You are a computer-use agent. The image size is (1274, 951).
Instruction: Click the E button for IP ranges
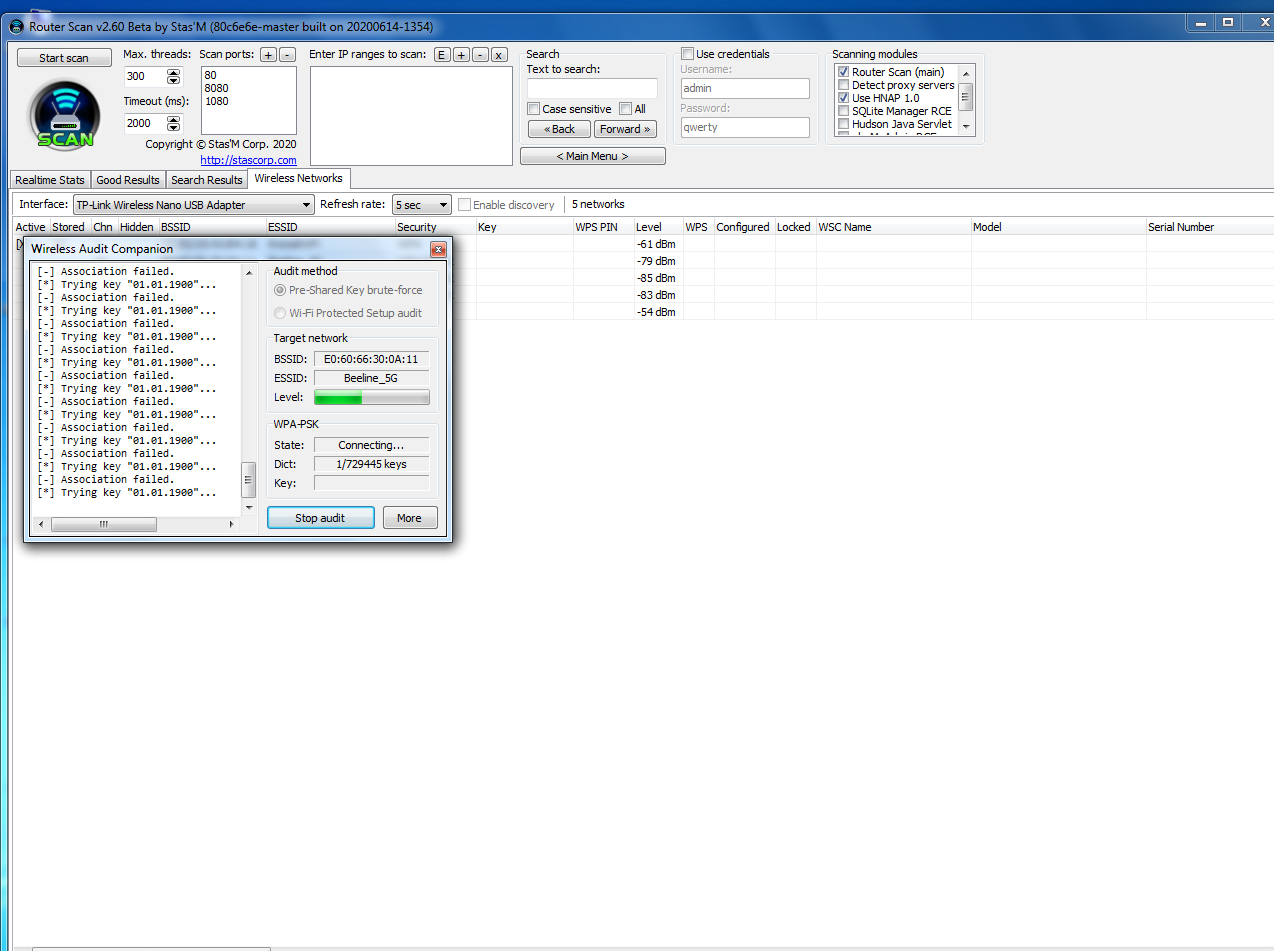[442, 55]
